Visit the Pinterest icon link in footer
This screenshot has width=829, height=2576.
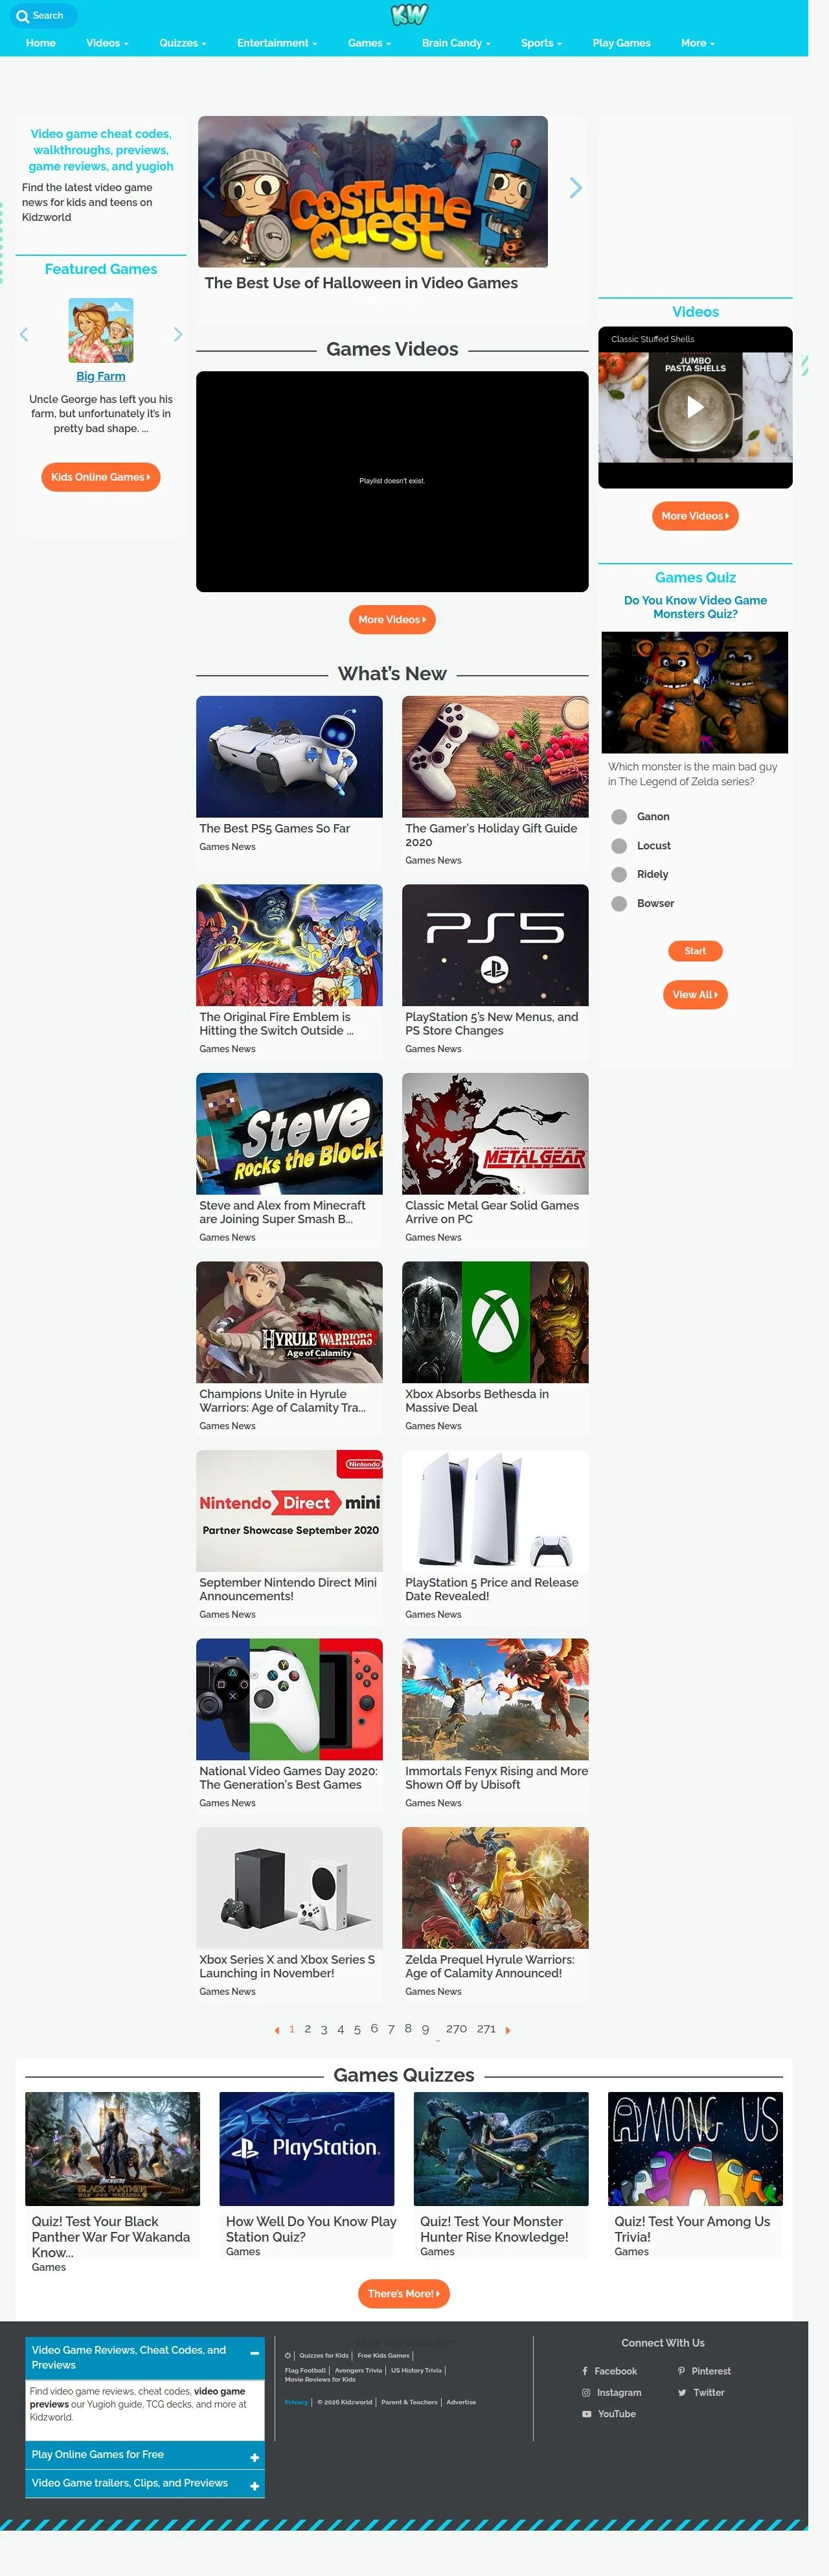(x=681, y=2371)
